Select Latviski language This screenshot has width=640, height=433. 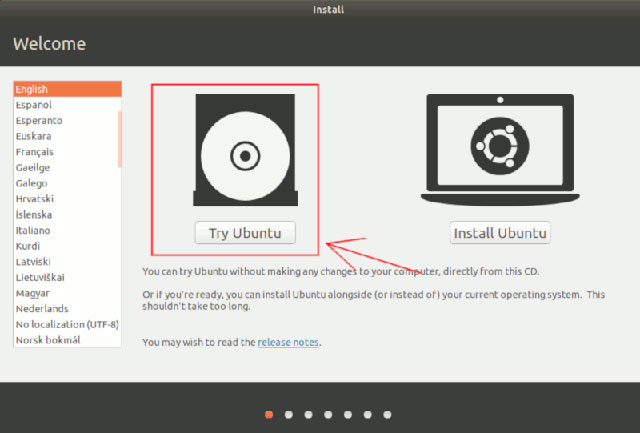pos(68,262)
